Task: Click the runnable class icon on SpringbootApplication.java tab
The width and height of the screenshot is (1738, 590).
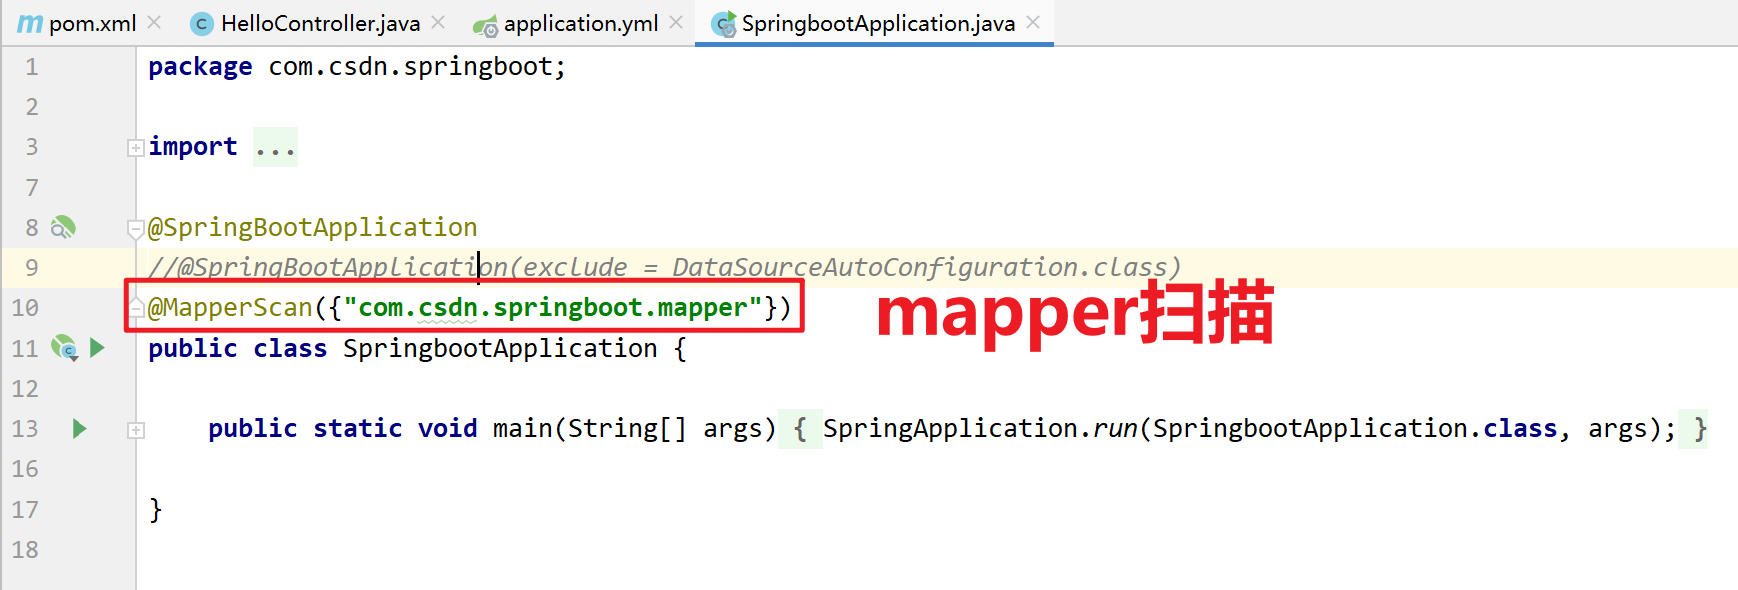Action: tap(724, 24)
